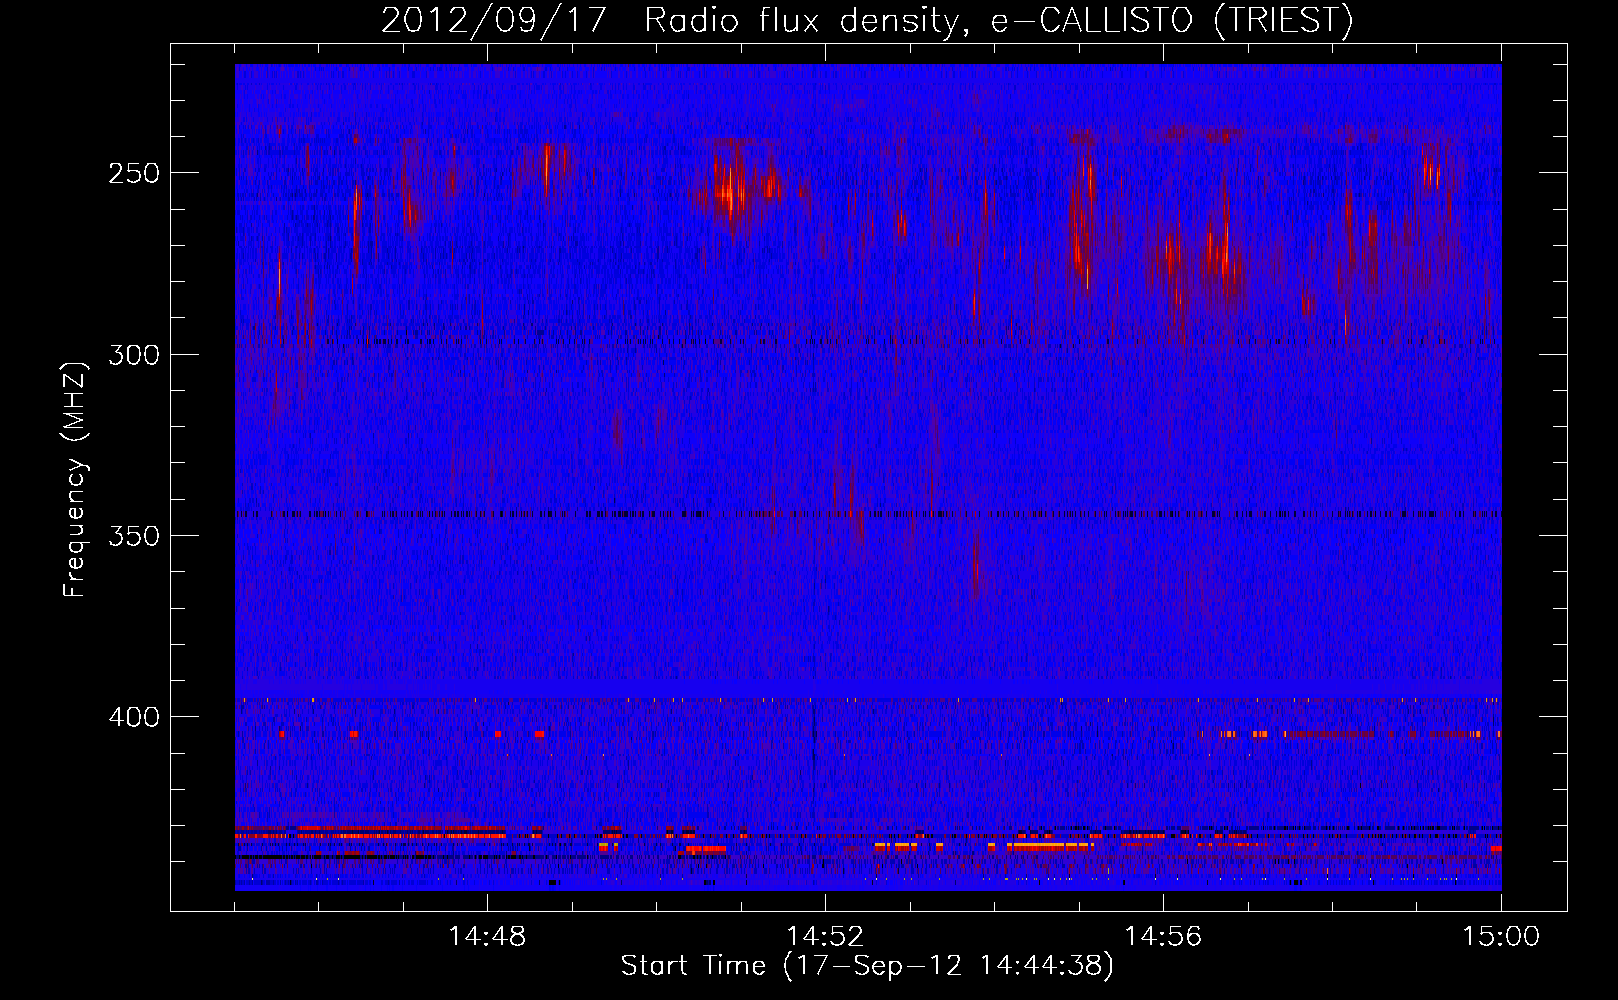Click the plot title '2012/09/17 Radio flux density, e-CALLISTO (TRIEST)'
This screenshot has height=1000, width=1618.
[x=867, y=20]
